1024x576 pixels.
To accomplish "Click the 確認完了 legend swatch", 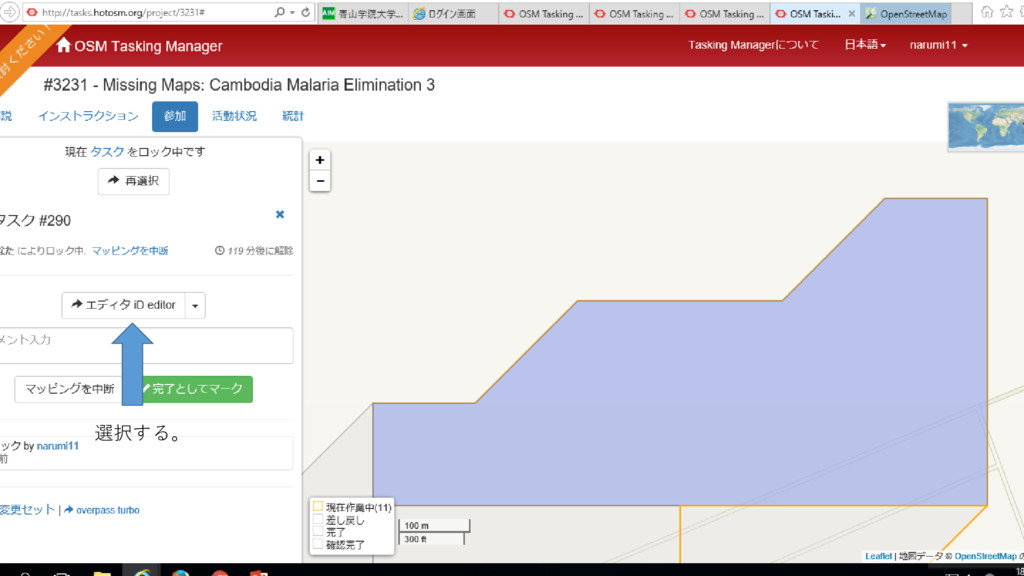I will pos(318,544).
